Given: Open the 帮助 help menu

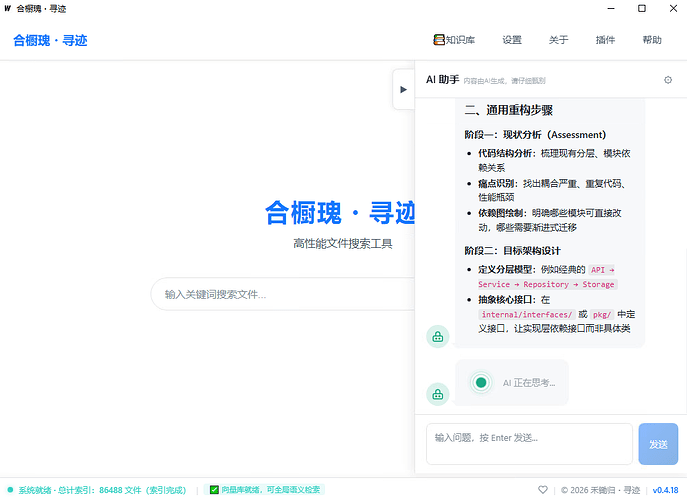Looking at the screenshot, I should tap(652, 40).
